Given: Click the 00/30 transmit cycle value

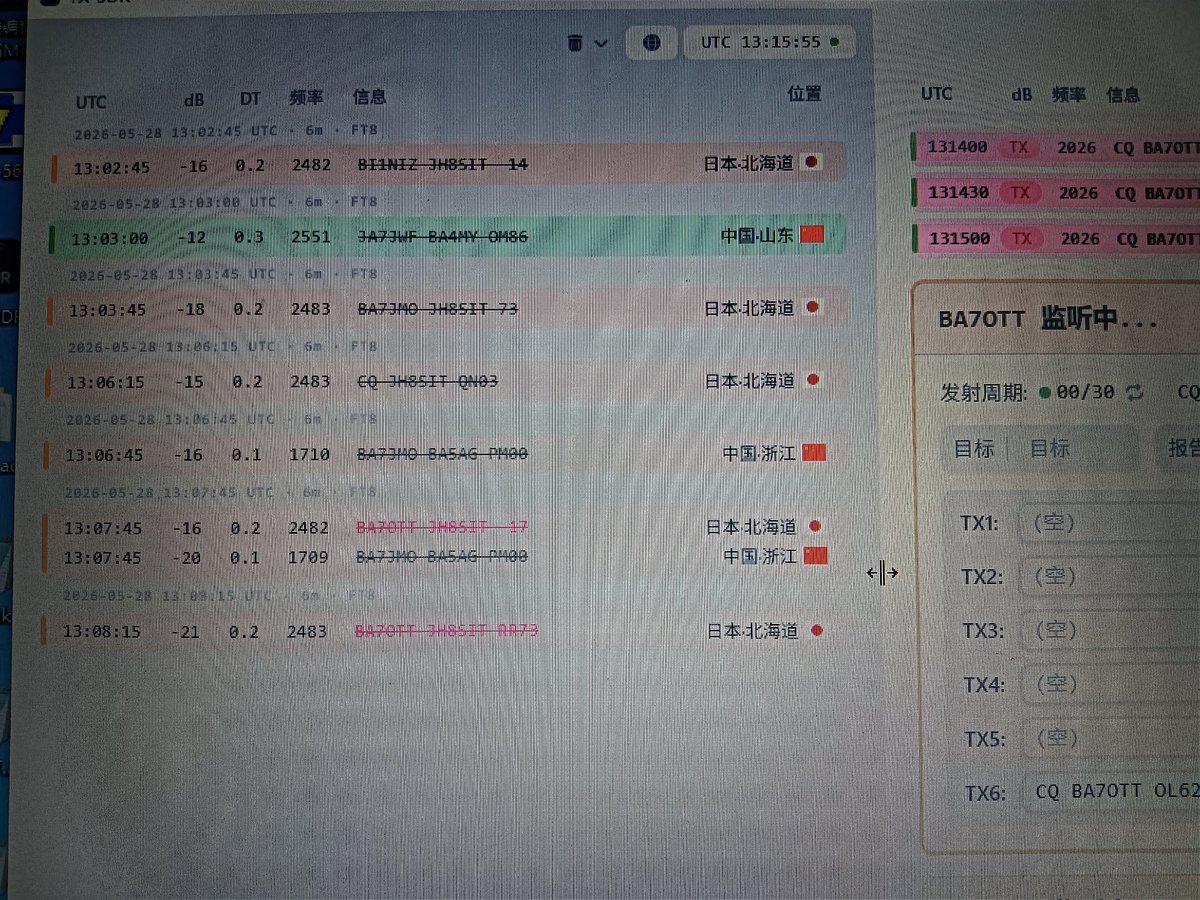Looking at the screenshot, I should tap(1085, 392).
